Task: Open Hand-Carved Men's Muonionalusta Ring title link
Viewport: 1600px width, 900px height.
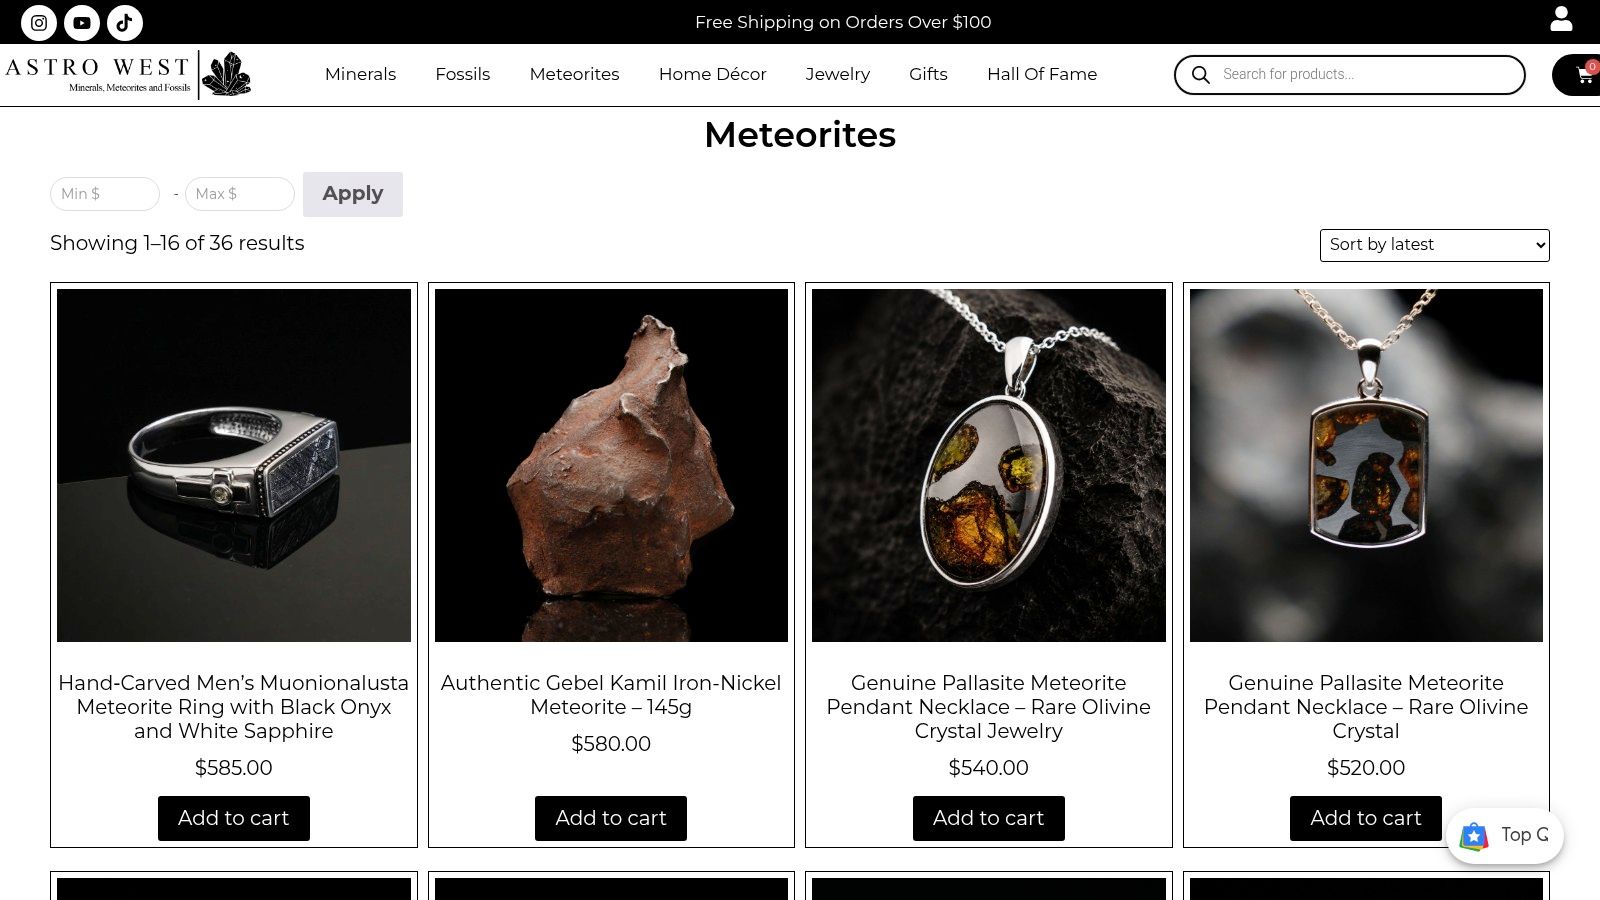Action: coord(234,707)
